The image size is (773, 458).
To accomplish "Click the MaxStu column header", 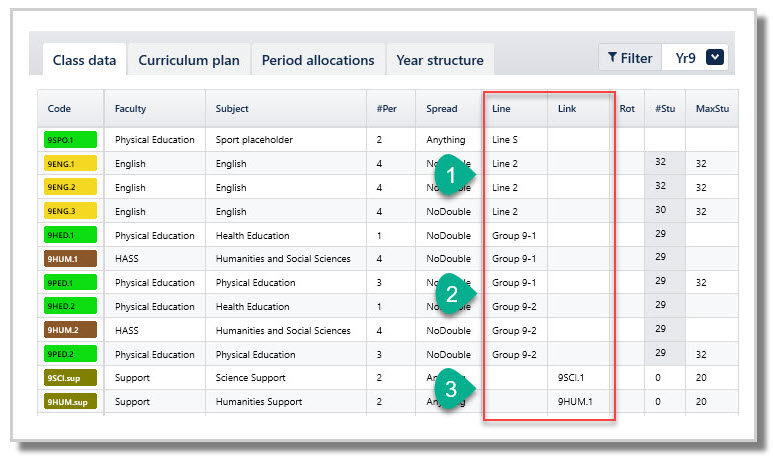I will [712, 108].
